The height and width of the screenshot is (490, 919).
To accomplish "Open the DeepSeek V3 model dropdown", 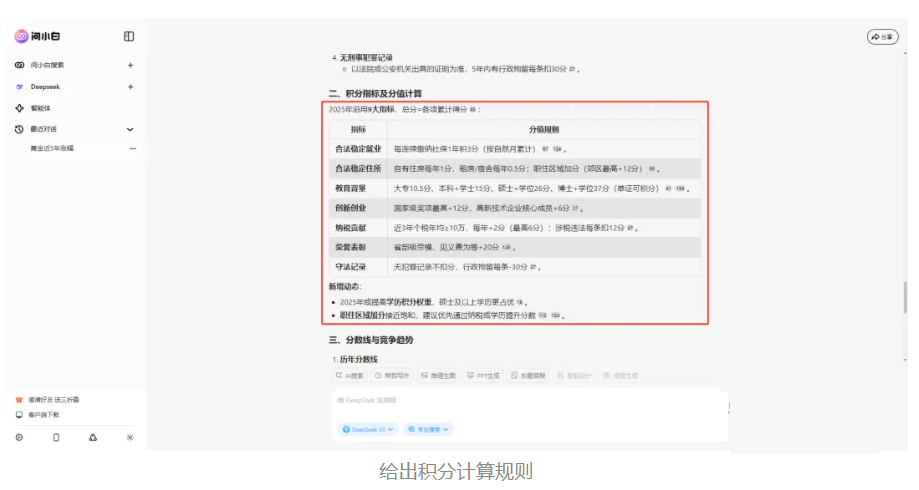I will click(368, 429).
